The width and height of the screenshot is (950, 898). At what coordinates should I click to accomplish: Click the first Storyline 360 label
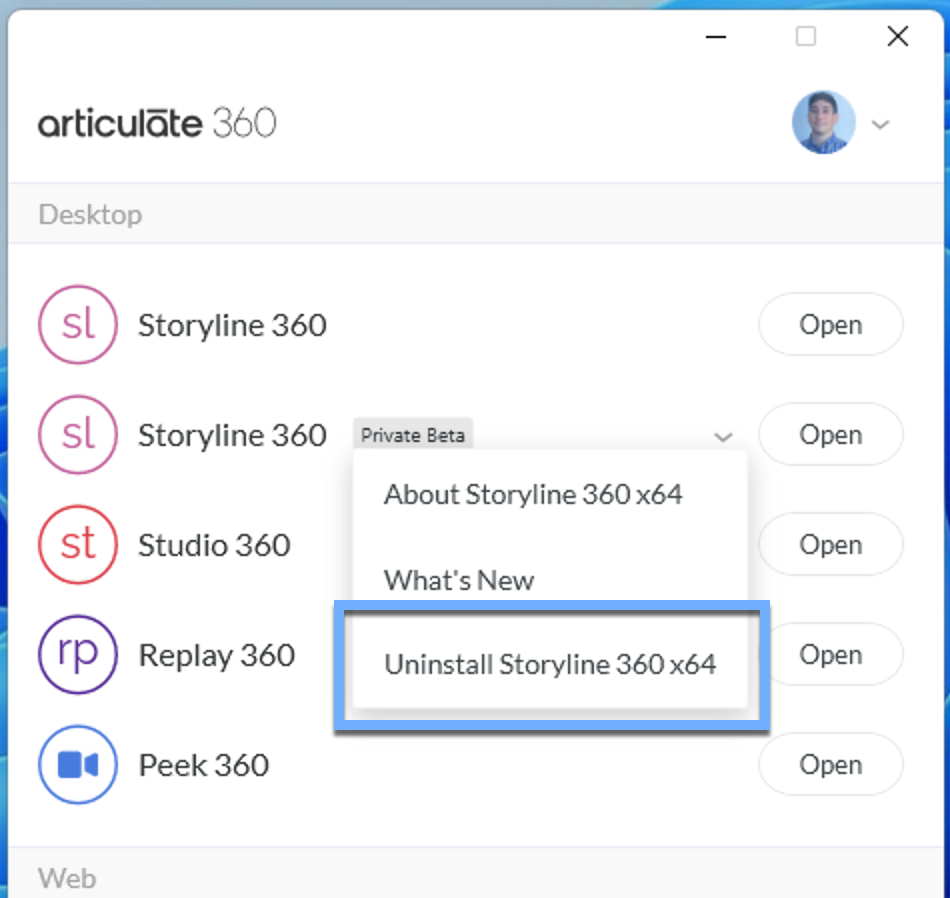point(233,325)
